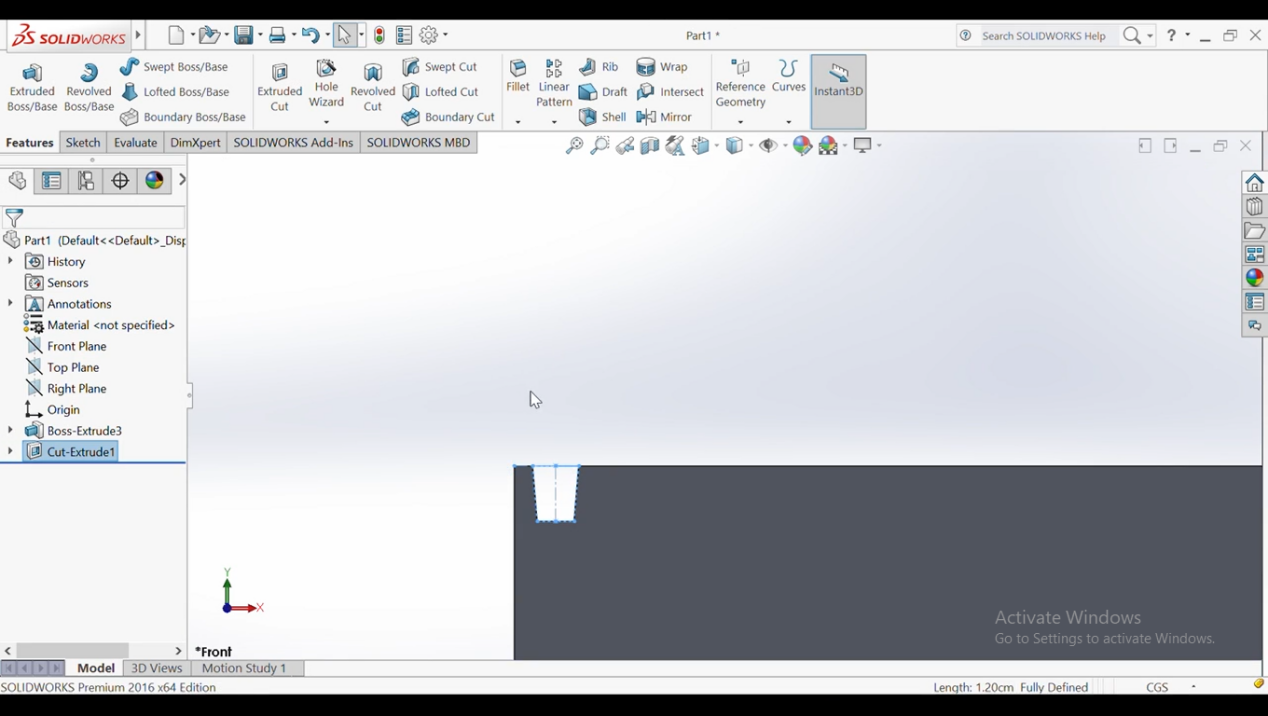Open Section View tool
Image resolution: width=1268 pixels, height=716 pixels.
[650, 146]
